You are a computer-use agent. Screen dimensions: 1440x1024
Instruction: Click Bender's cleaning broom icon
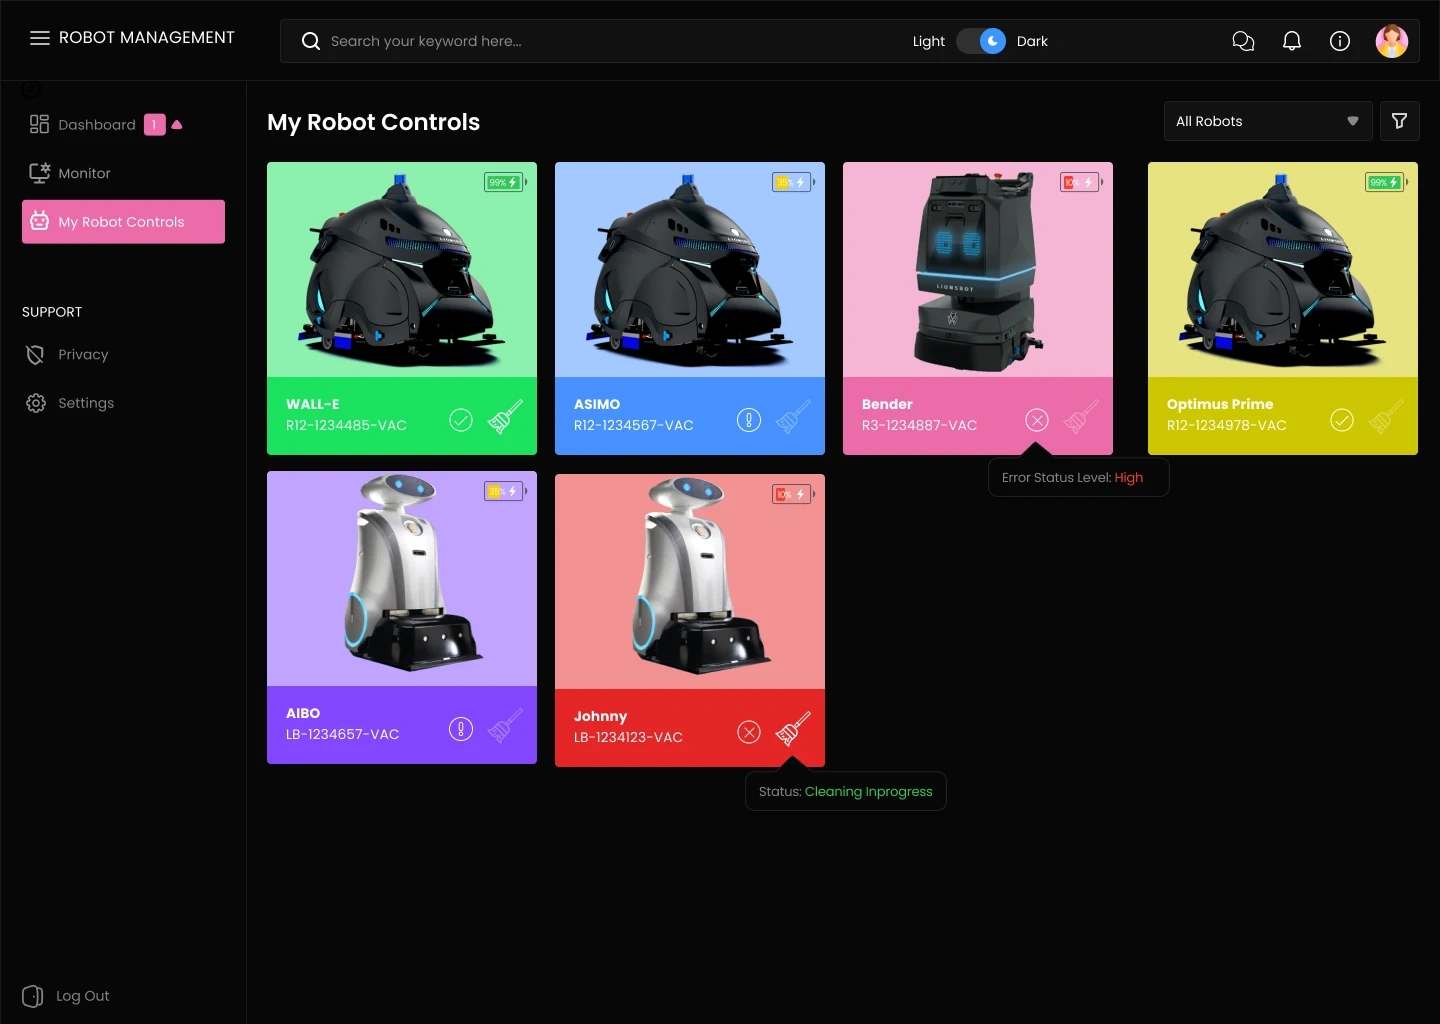pyautogui.click(x=1081, y=416)
